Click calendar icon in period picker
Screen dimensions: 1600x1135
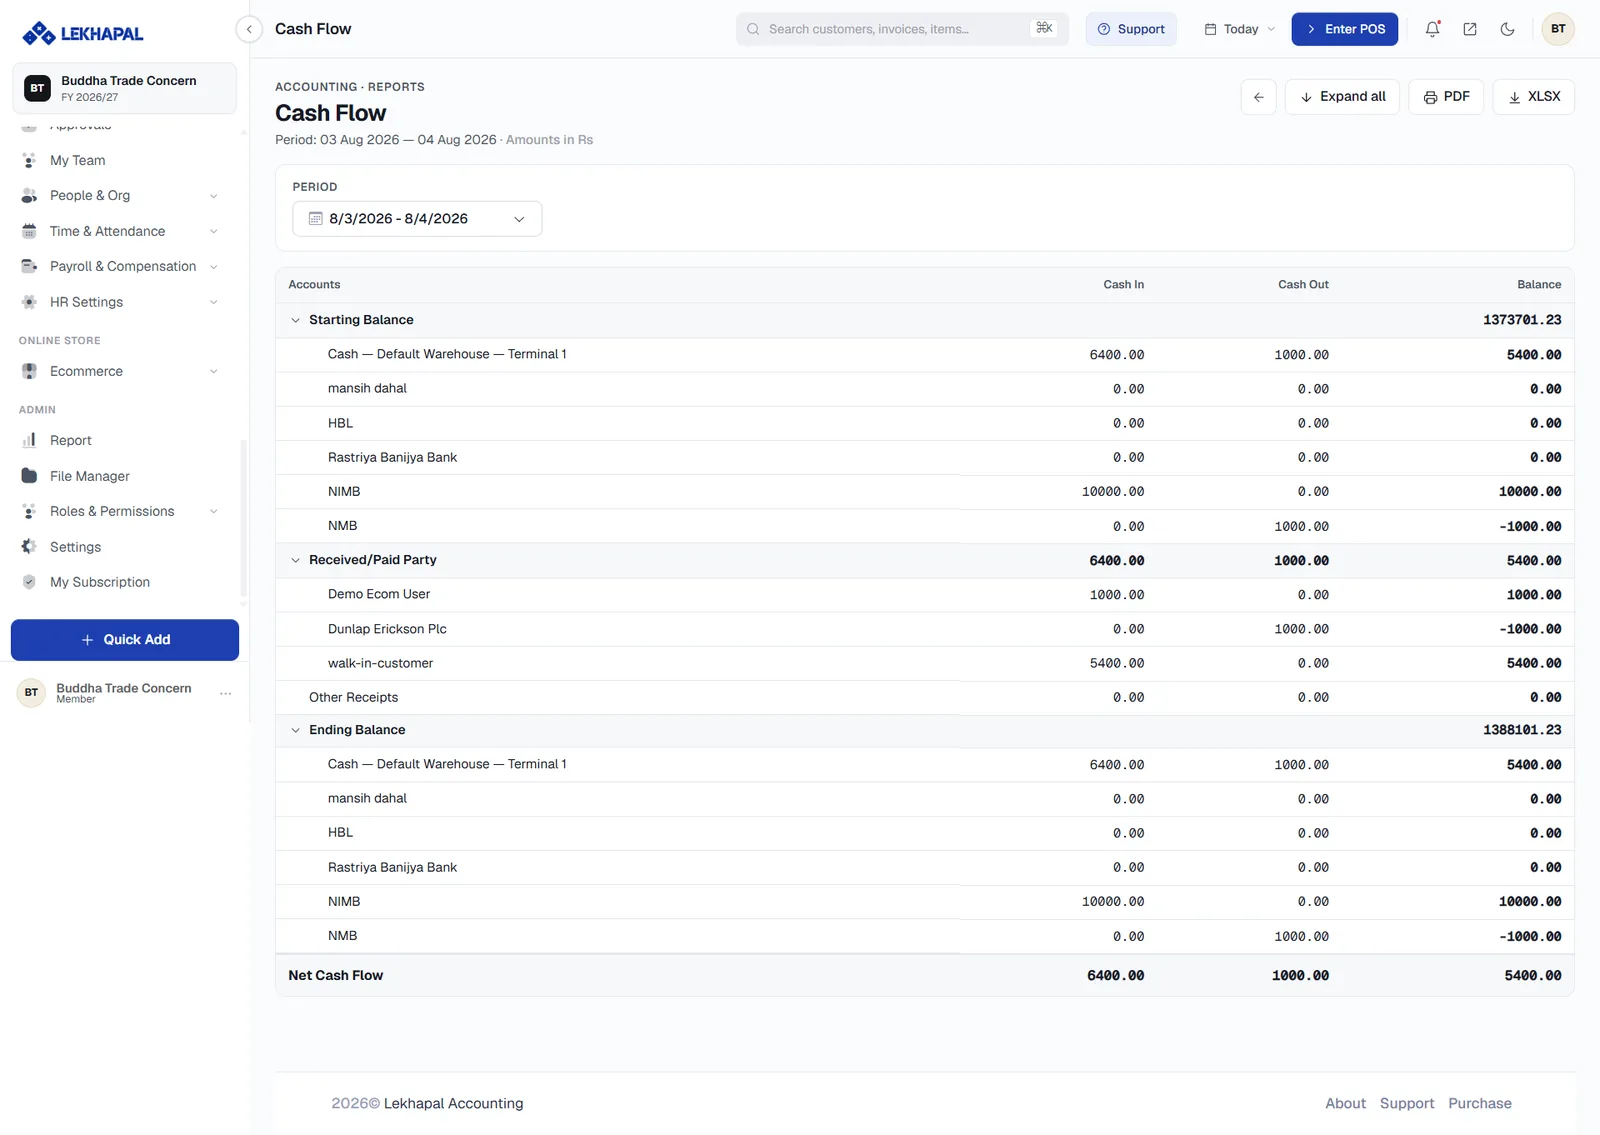tap(315, 219)
